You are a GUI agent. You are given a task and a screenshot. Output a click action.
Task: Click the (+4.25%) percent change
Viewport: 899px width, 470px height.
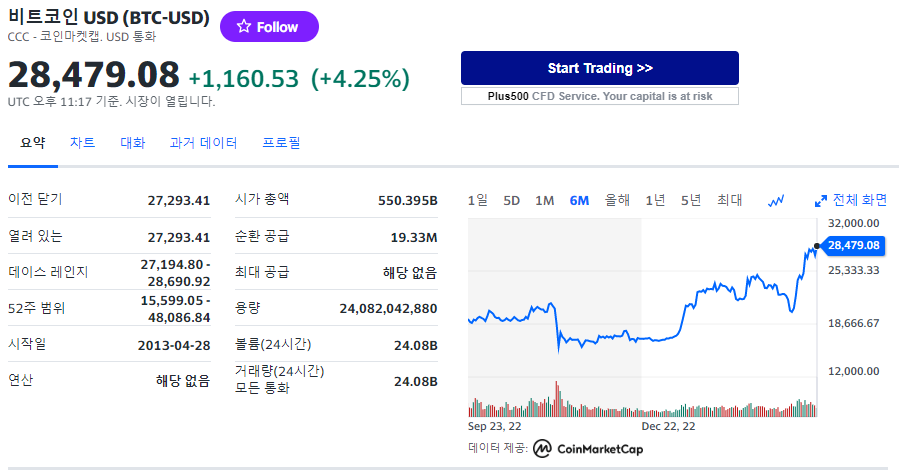pos(360,79)
